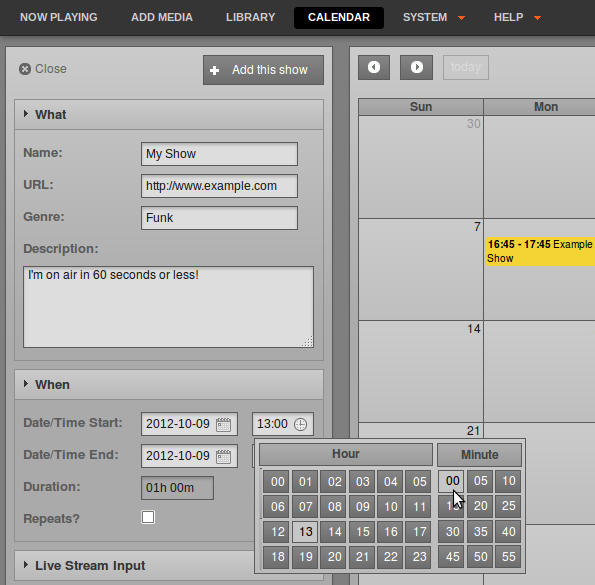Toggle the Repeats? checkbox

click(x=148, y=517)
